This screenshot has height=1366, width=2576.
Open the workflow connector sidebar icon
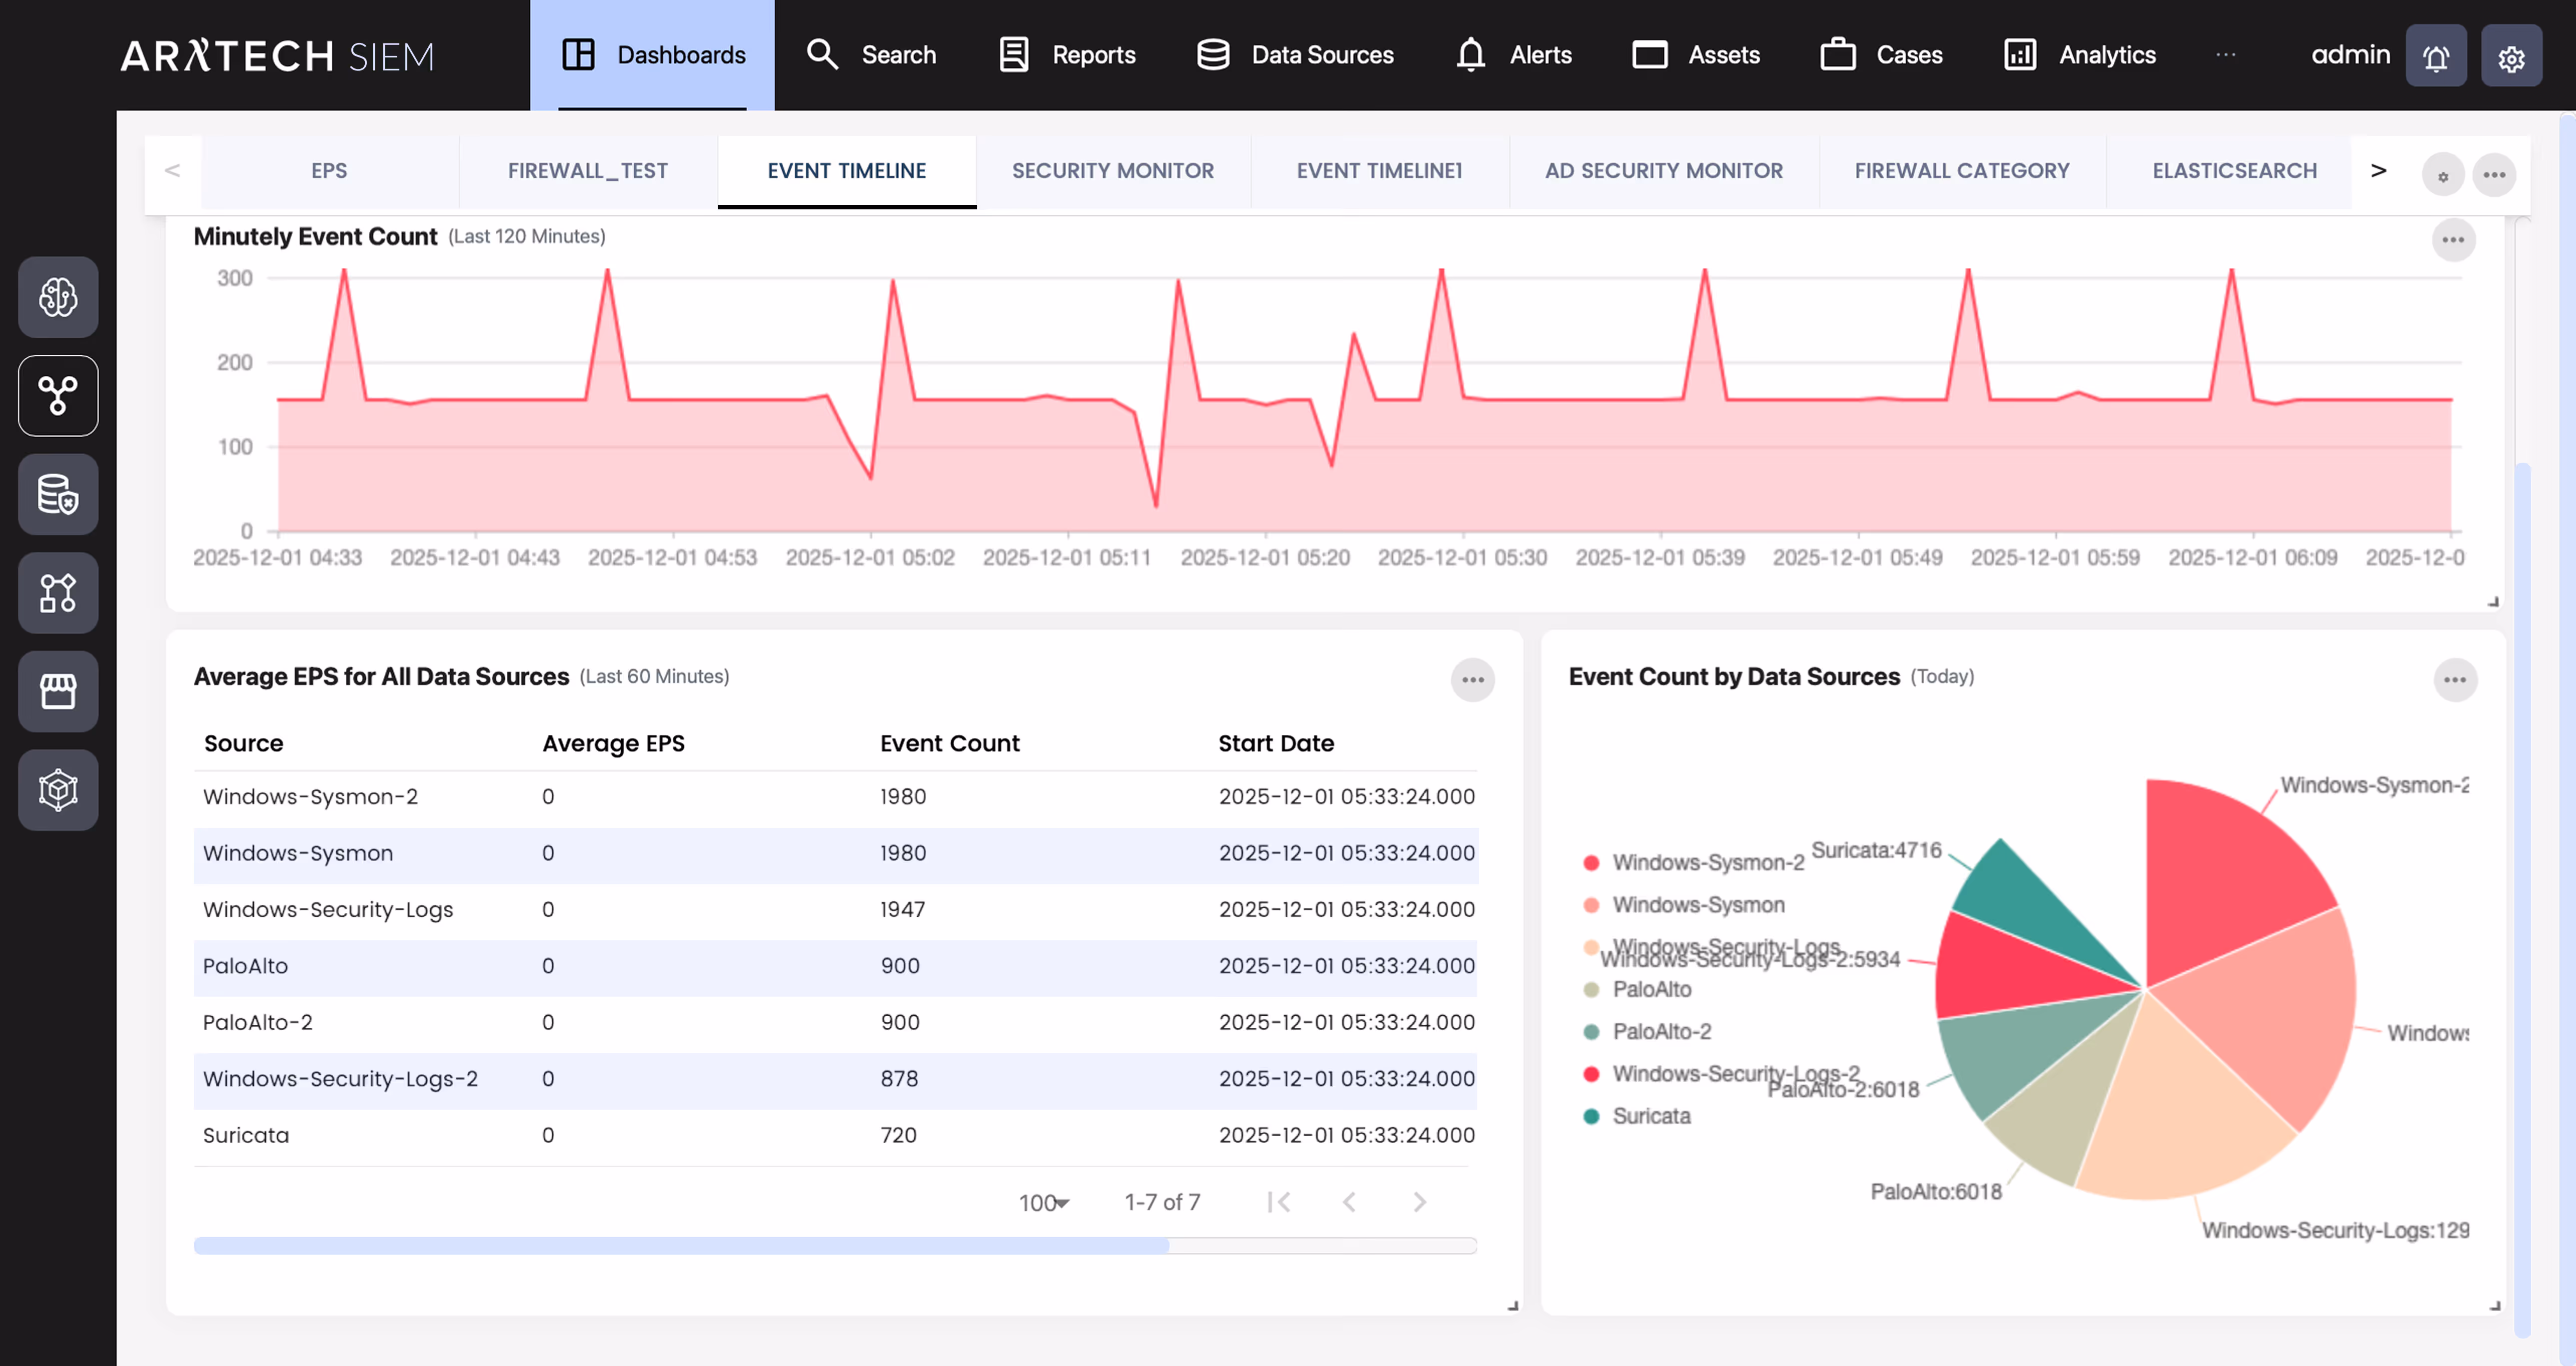pyautogui.click(x=58, y=593)
